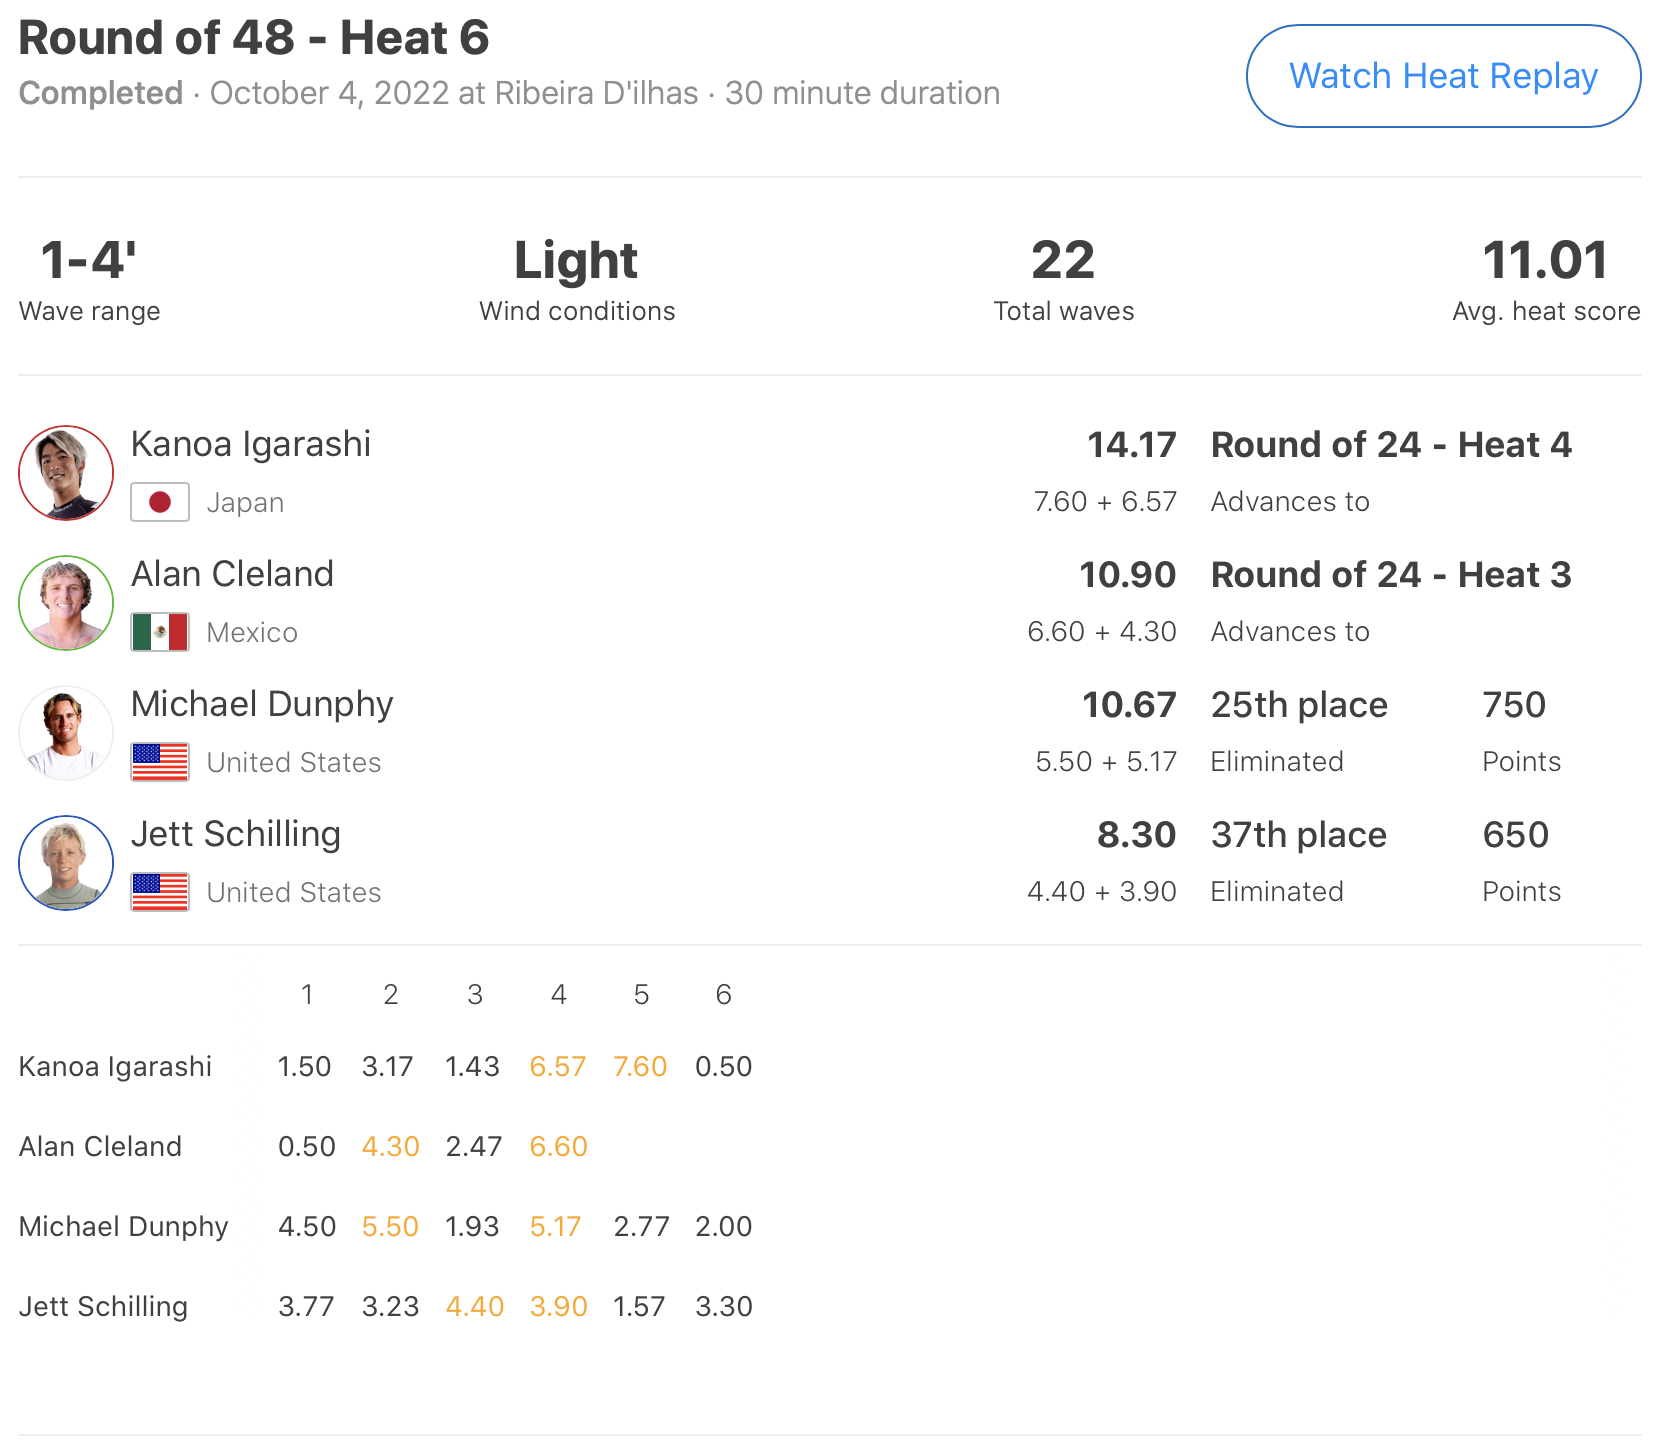Screen dimensions: 1666x1444
Task: Click Jett Schilling's avatar image
Action: (66, 863)
